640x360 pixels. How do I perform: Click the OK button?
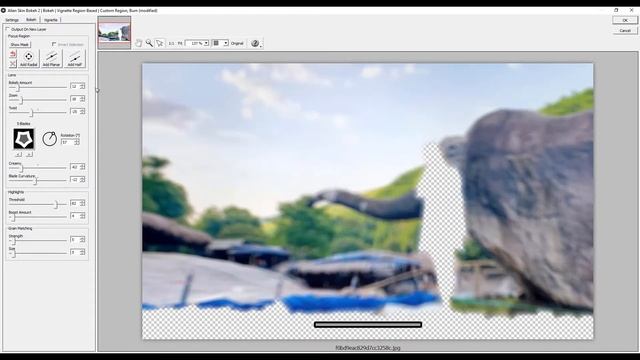click(624, 20)
